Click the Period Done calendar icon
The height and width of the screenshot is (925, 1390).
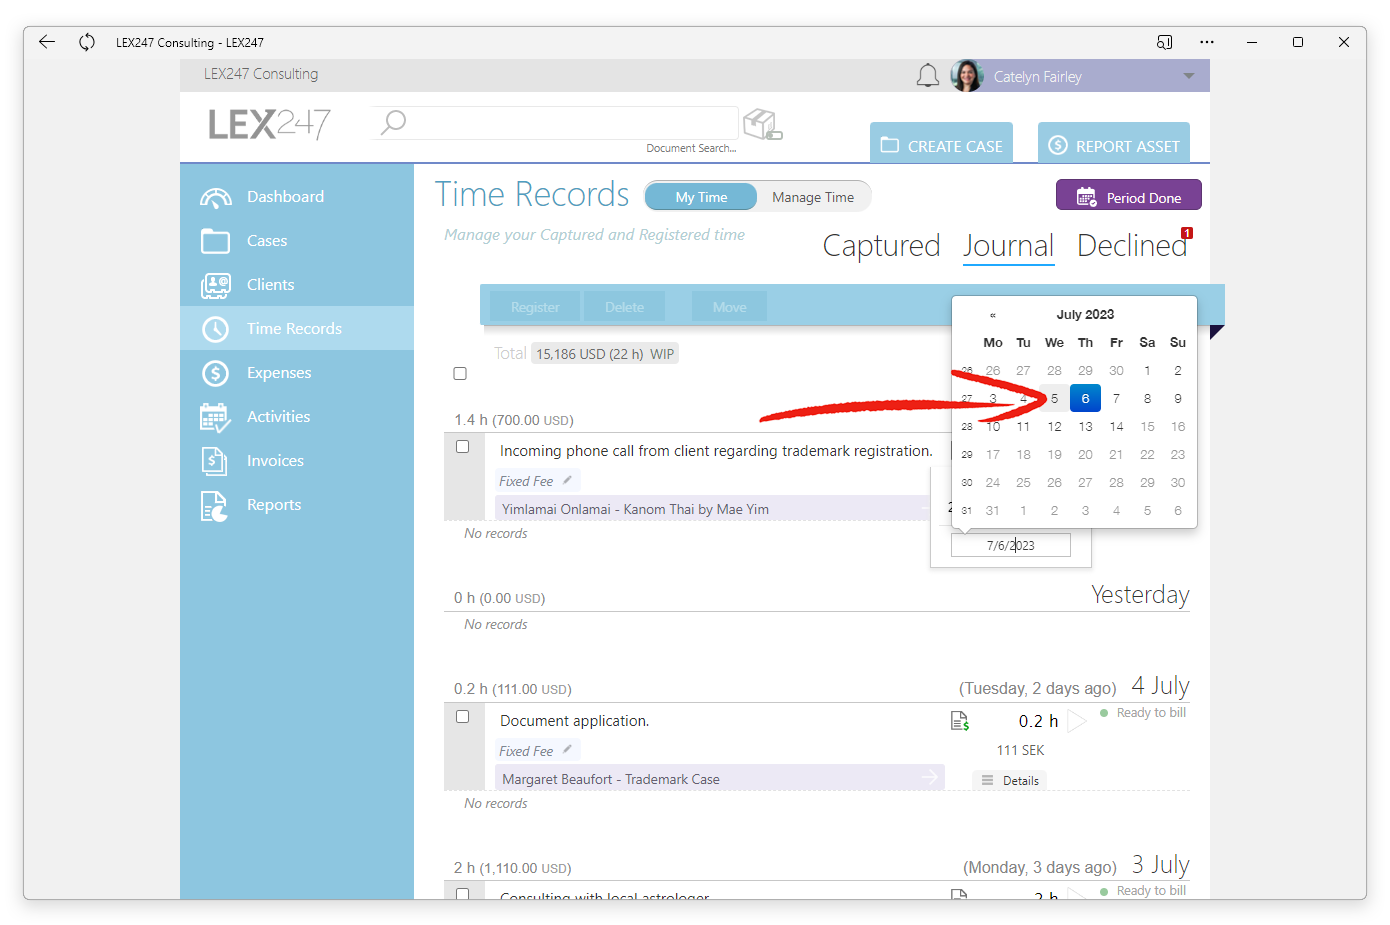pos(1086,197)
